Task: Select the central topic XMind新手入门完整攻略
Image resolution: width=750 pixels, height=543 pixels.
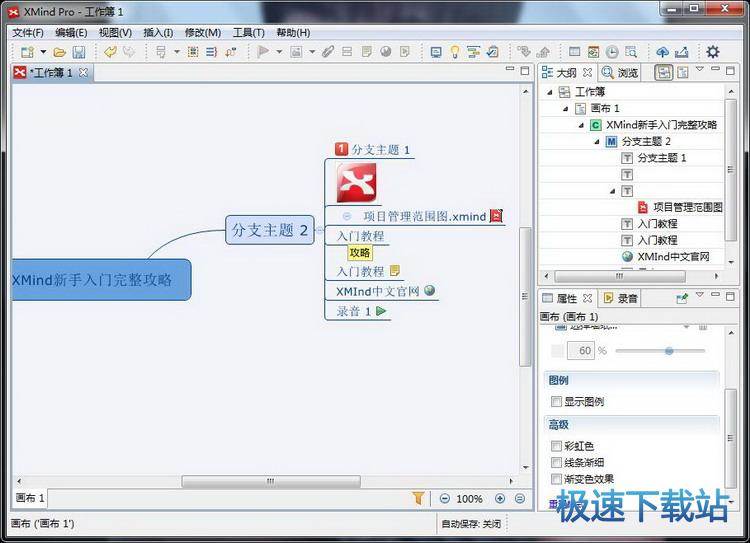Action: point(101,280)
